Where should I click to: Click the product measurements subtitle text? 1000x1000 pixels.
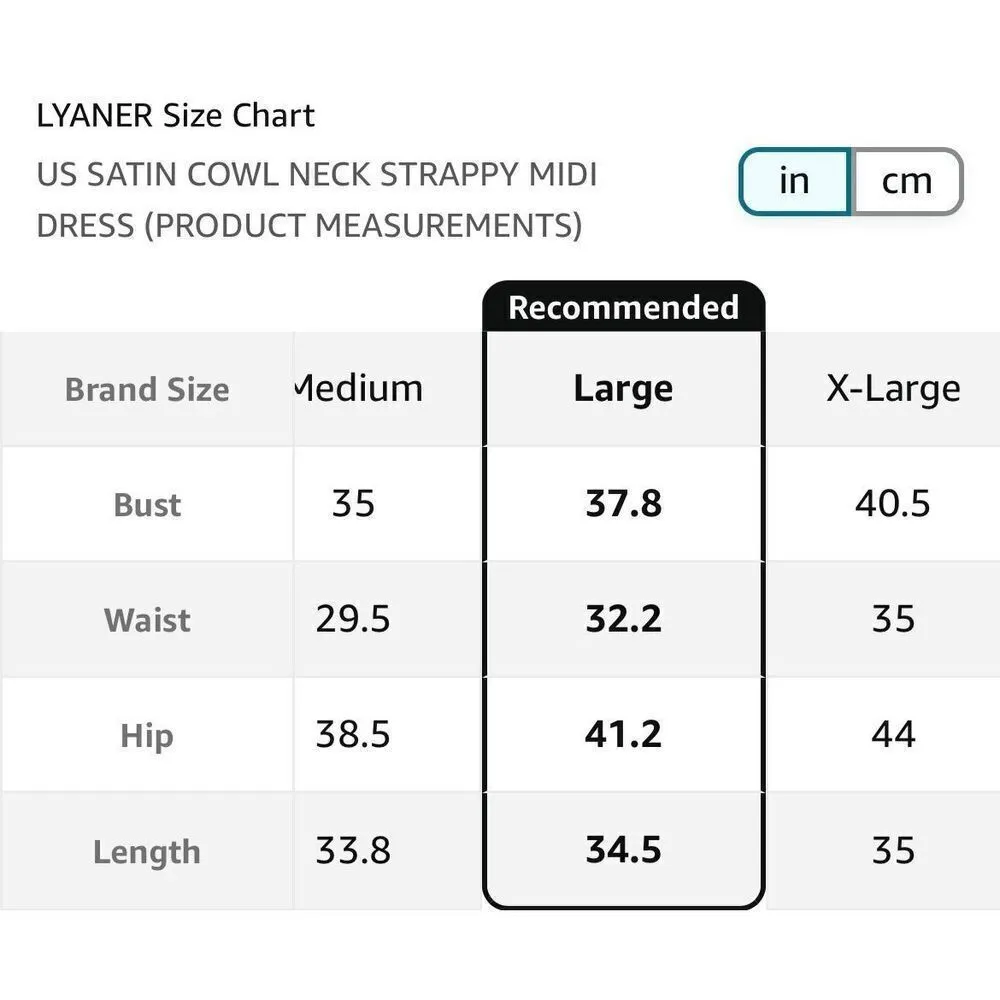coord(318,199)
